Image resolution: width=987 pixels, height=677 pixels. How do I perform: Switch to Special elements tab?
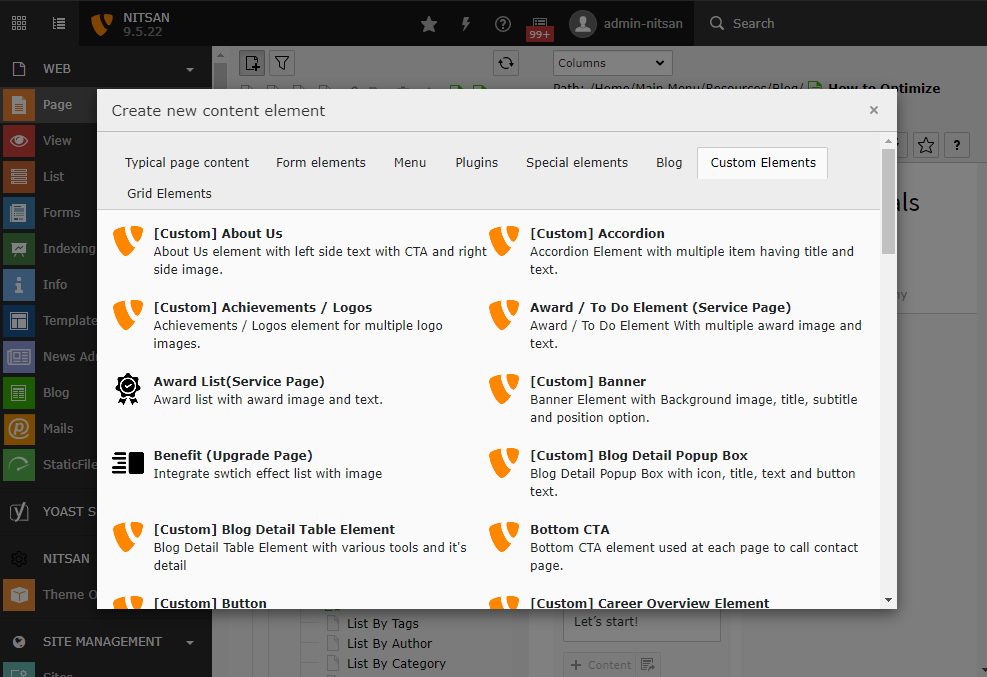pos(577,162)
